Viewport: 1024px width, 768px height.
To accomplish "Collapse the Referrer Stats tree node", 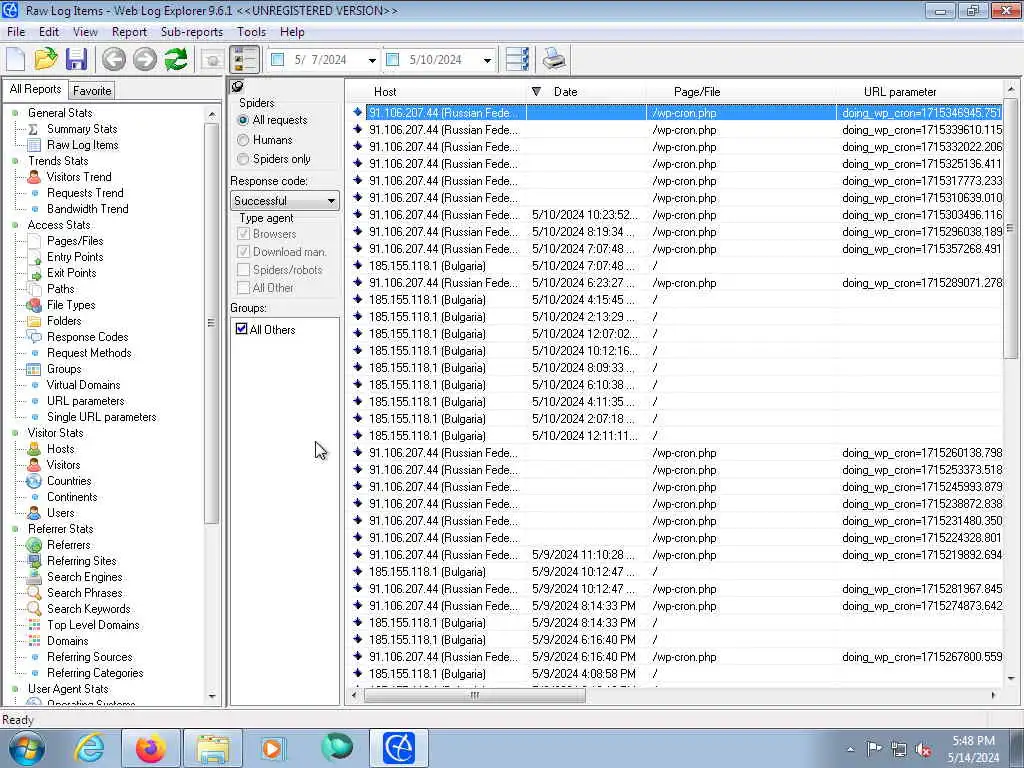I will click(15, 529).
